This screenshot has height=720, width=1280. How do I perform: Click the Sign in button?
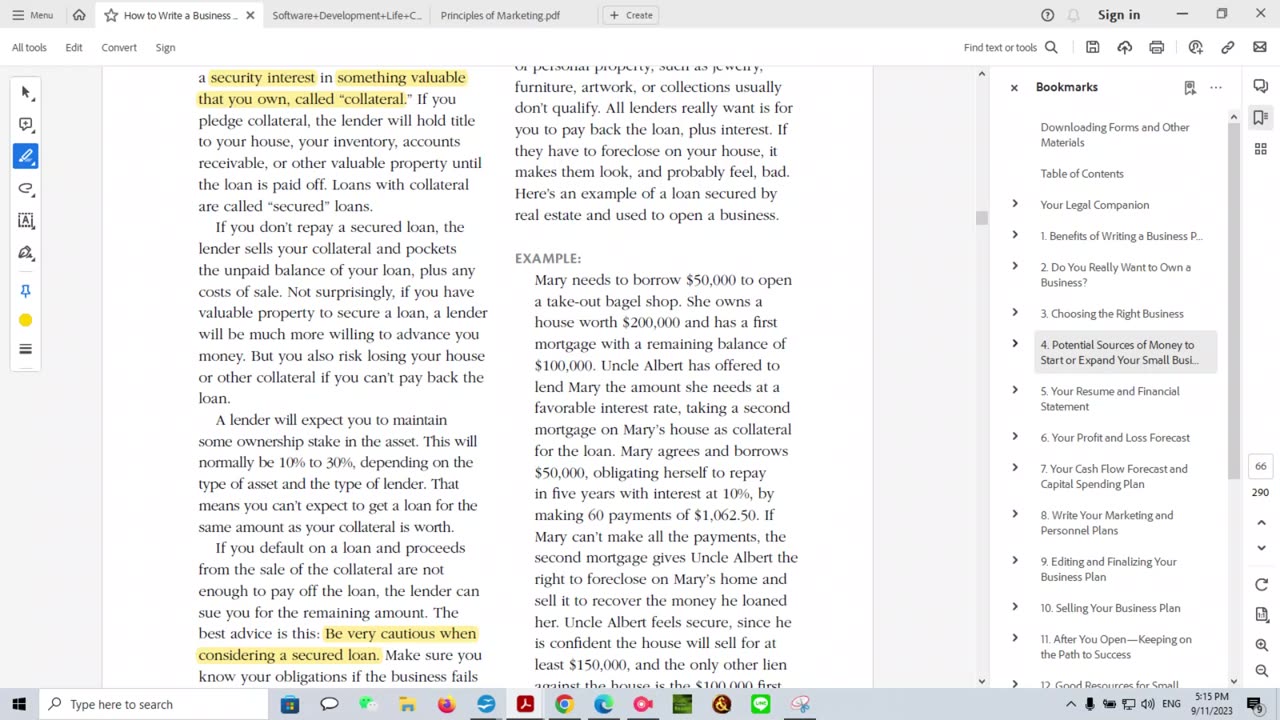(1119, 15)
